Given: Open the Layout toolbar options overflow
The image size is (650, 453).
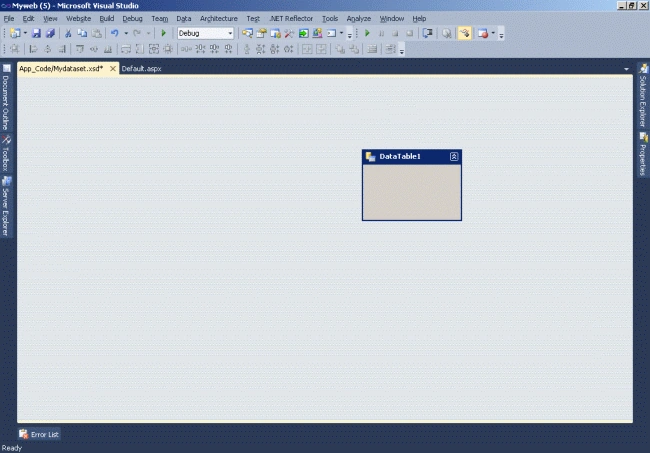Looking at the screenshot, I should pos(402,51).
